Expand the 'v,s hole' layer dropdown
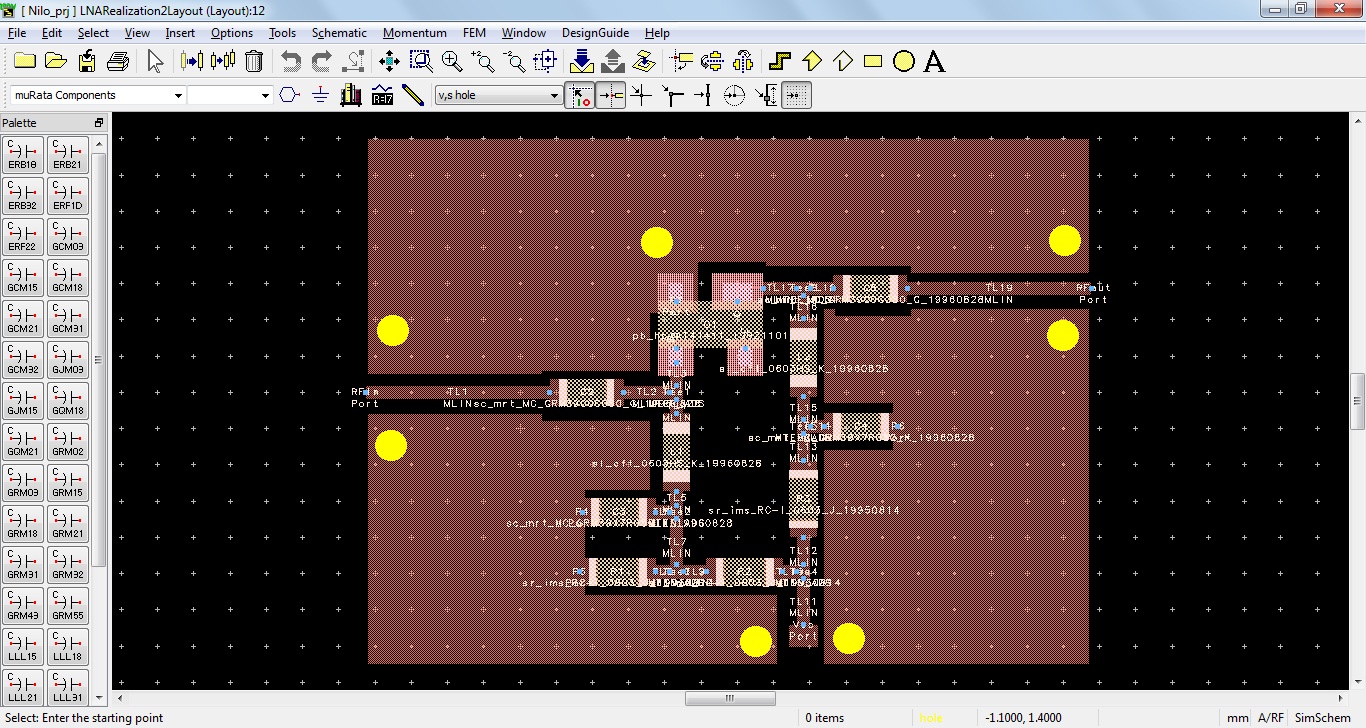 pyautogui.click(x=555, y=95)
